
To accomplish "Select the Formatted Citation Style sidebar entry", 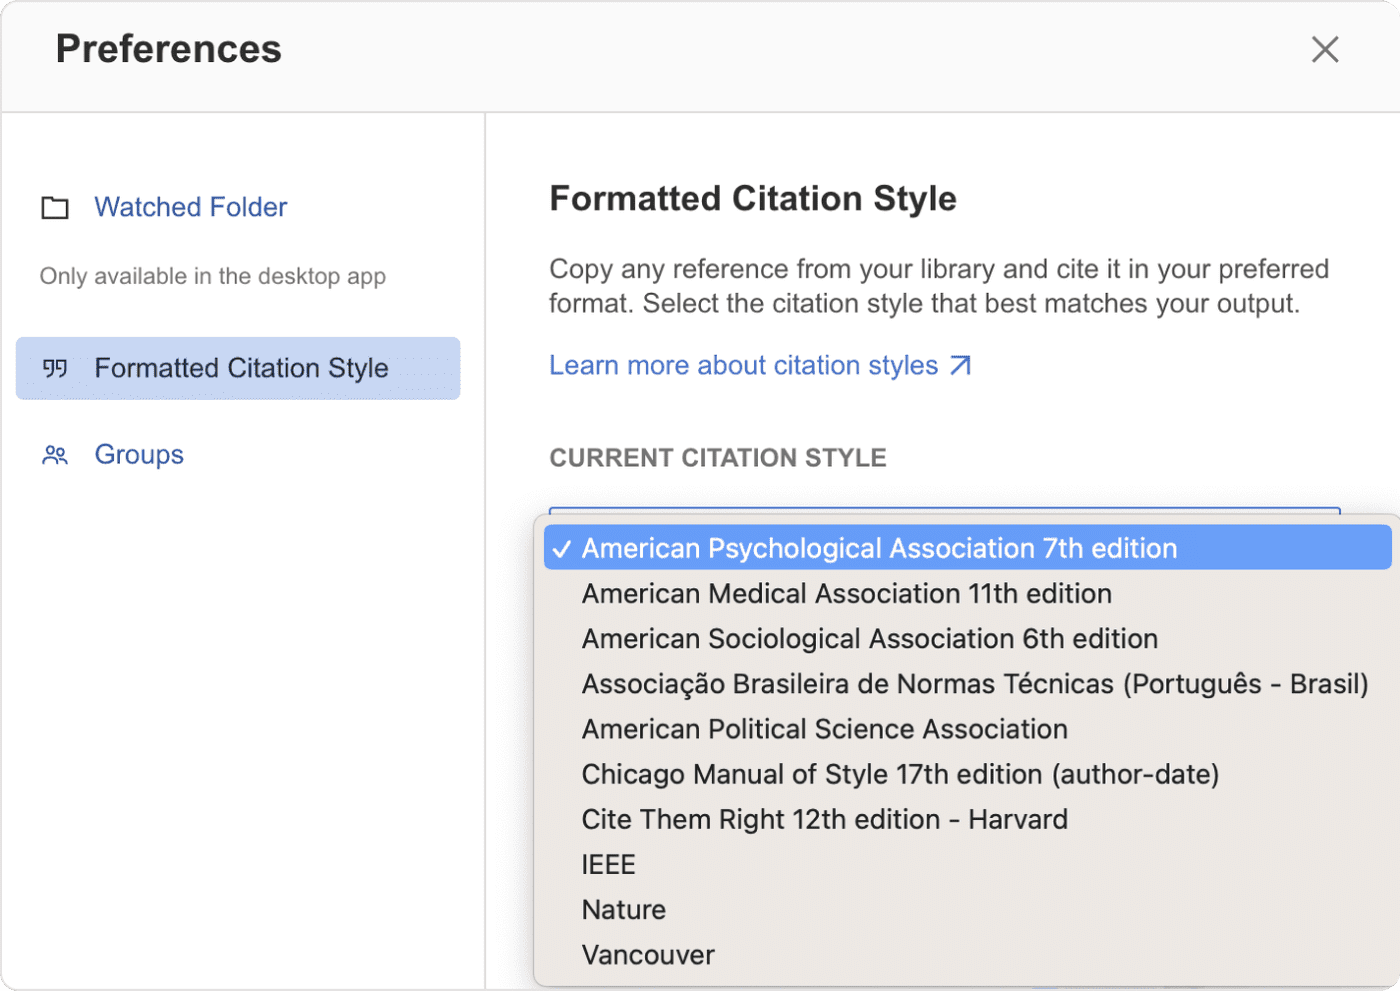I will pyautogui.click(x=241, y=368).
